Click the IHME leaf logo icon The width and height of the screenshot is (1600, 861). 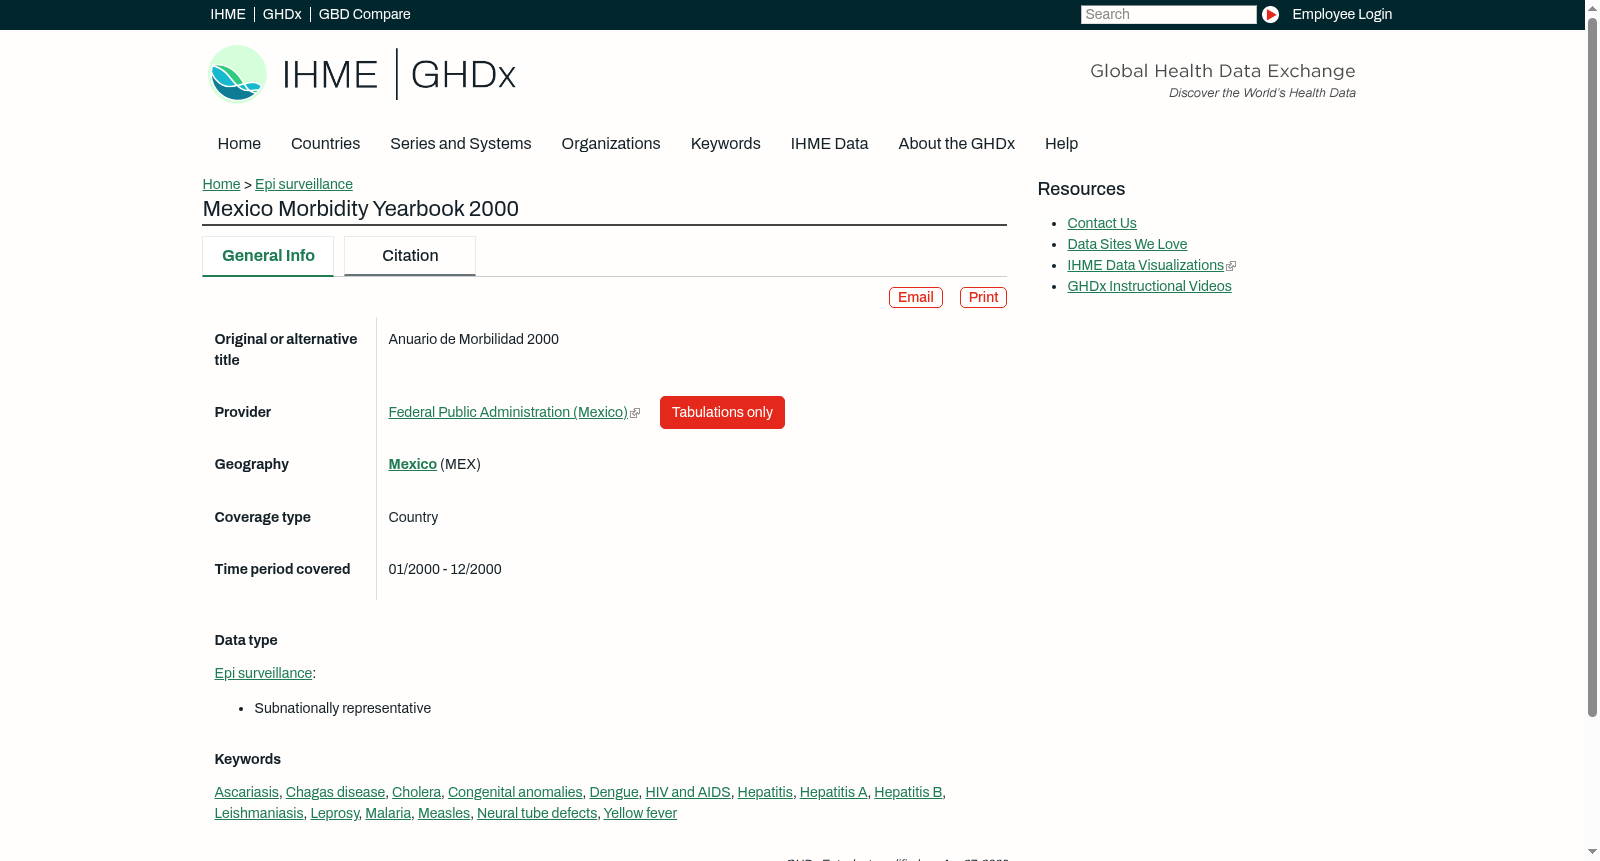pos(237,74)
